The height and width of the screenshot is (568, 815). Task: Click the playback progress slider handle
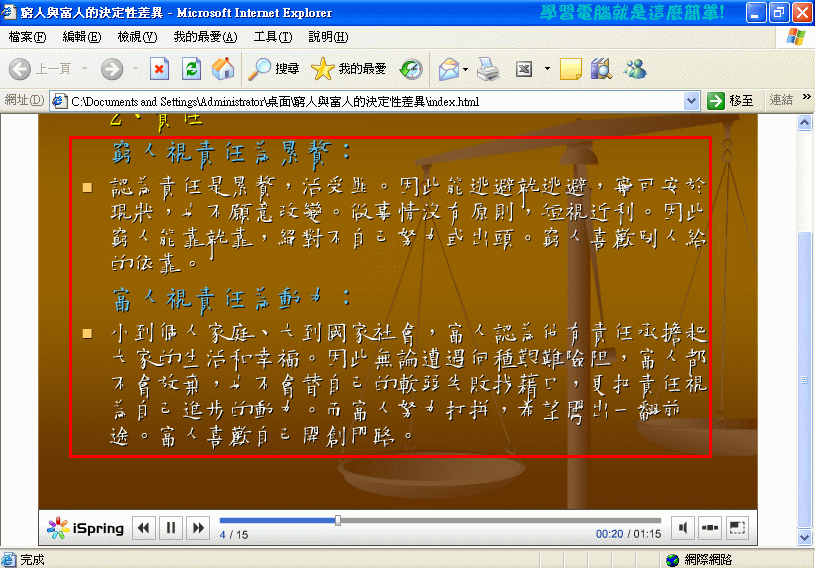pyautogui.click(x=338, y=520)
